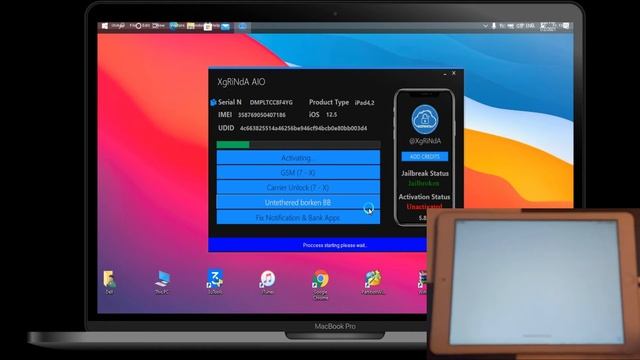Viewport: 640px width, 360px height.
Task: Click the Jailbreak Status label
Action: pos(424,173)
